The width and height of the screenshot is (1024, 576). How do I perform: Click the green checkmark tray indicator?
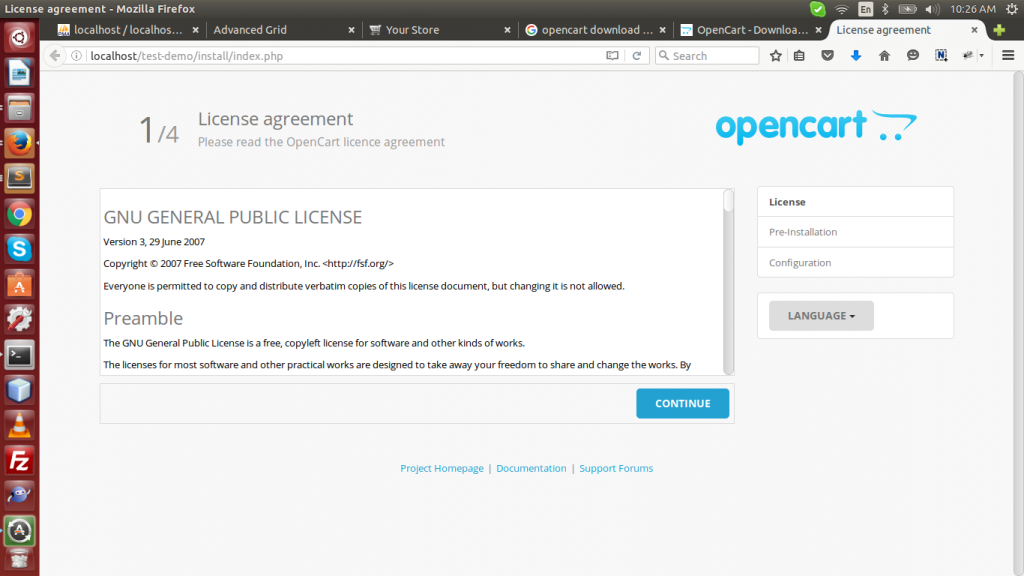tap(818, 9)
